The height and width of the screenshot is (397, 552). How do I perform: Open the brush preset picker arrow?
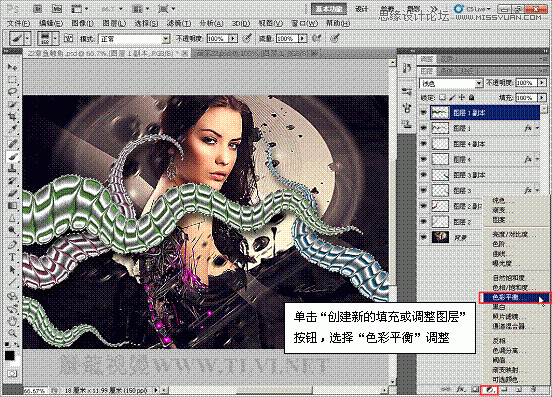coord(55,38)
